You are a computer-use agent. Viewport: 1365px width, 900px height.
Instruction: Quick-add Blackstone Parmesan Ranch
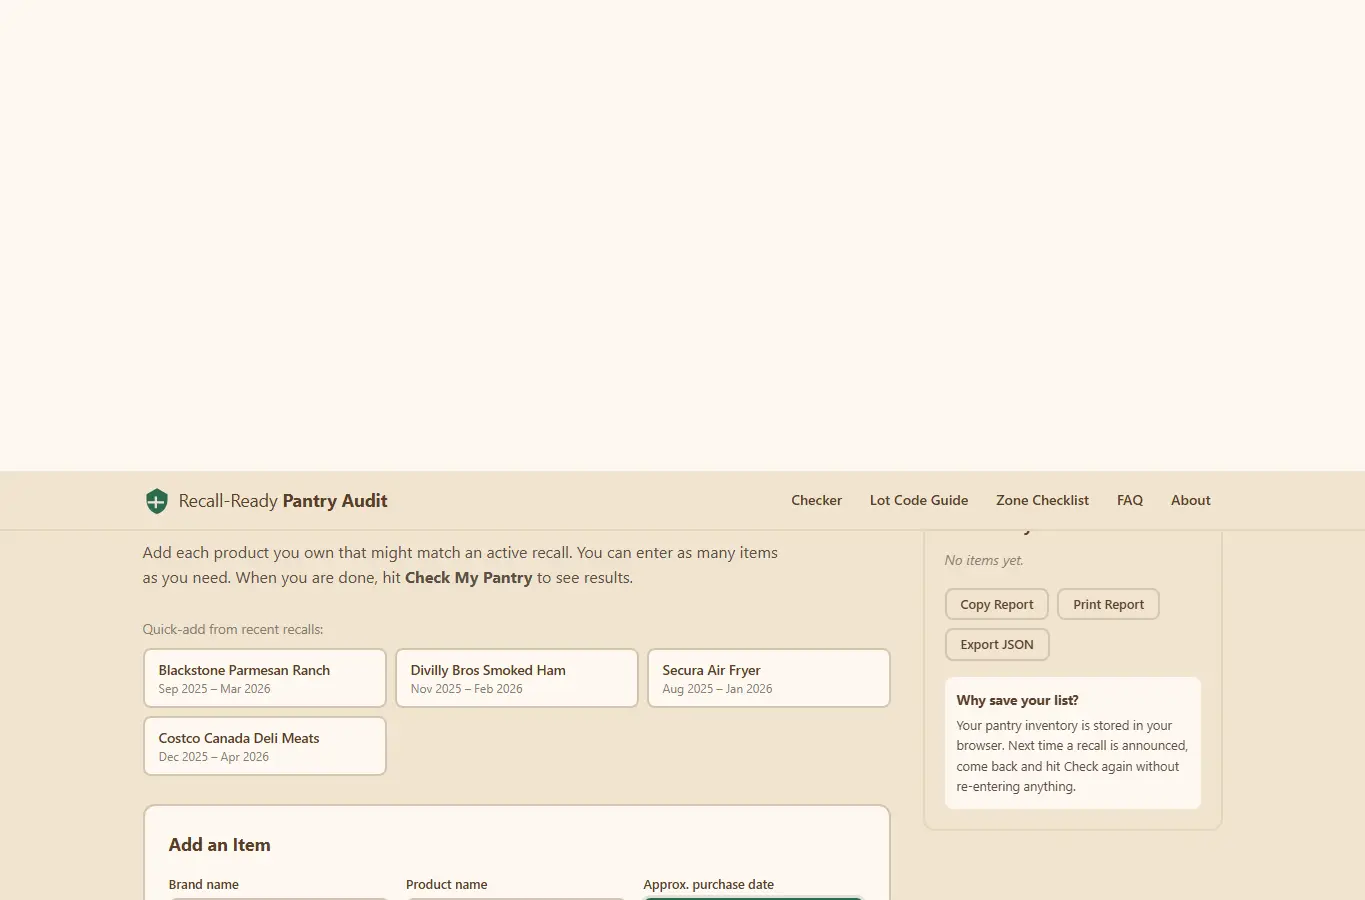[265, 678]
